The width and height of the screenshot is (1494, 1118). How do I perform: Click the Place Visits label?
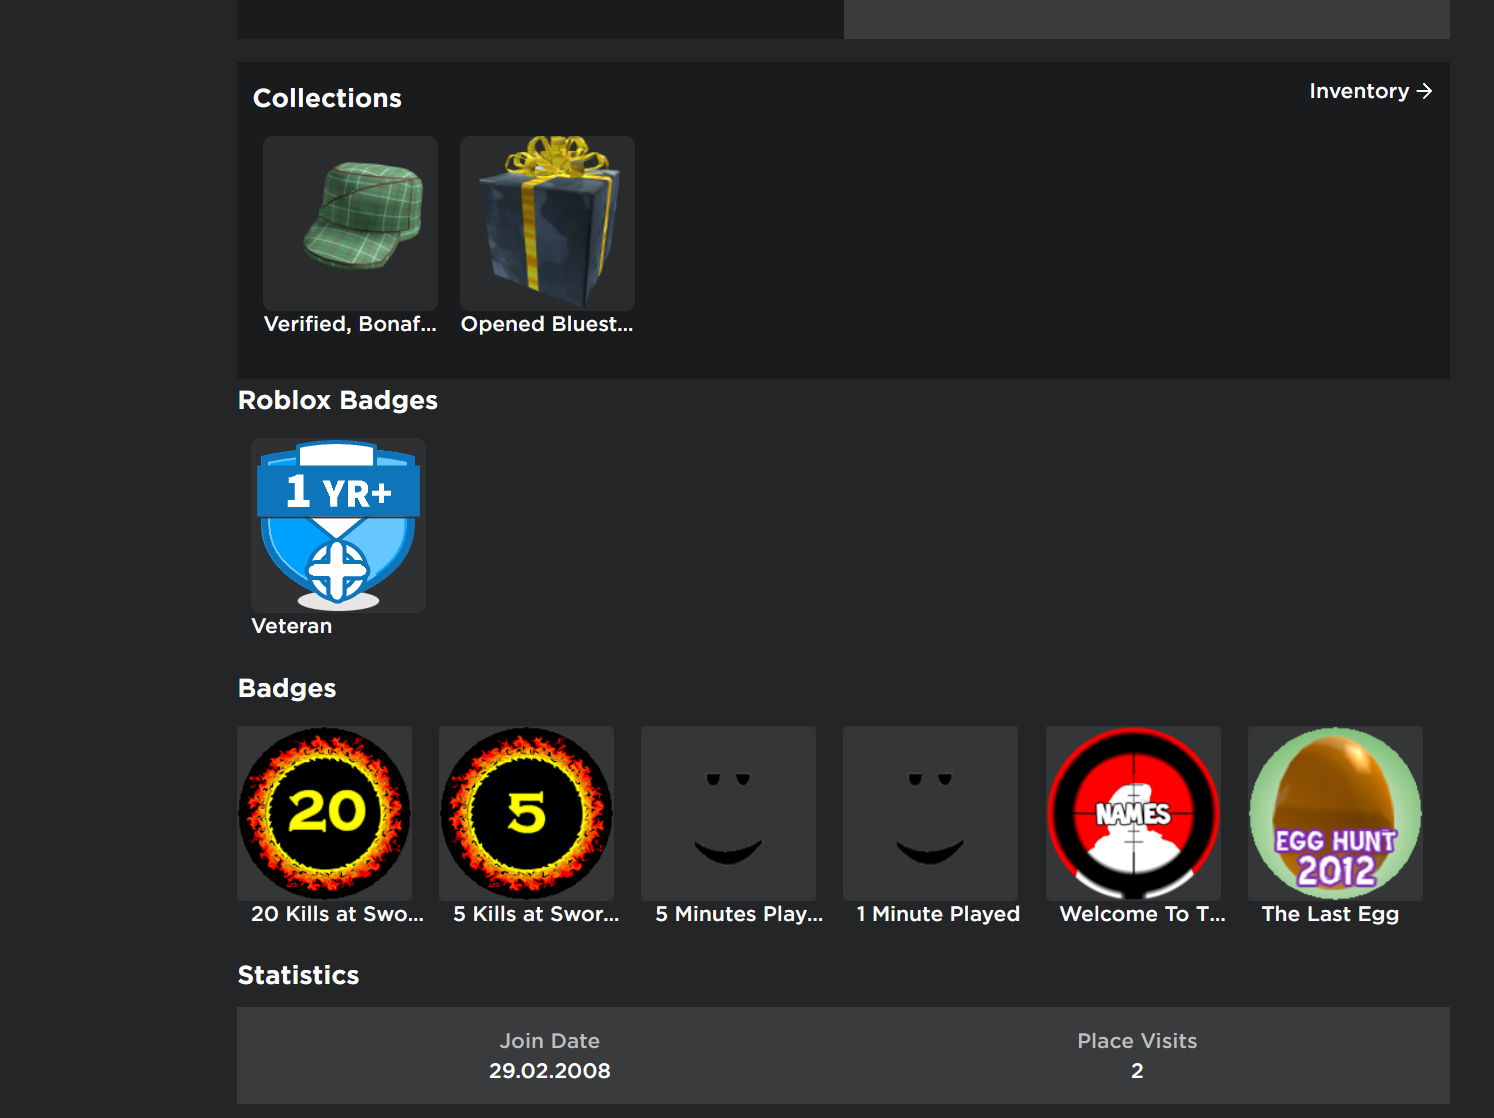click(x=1137, y=1041)
